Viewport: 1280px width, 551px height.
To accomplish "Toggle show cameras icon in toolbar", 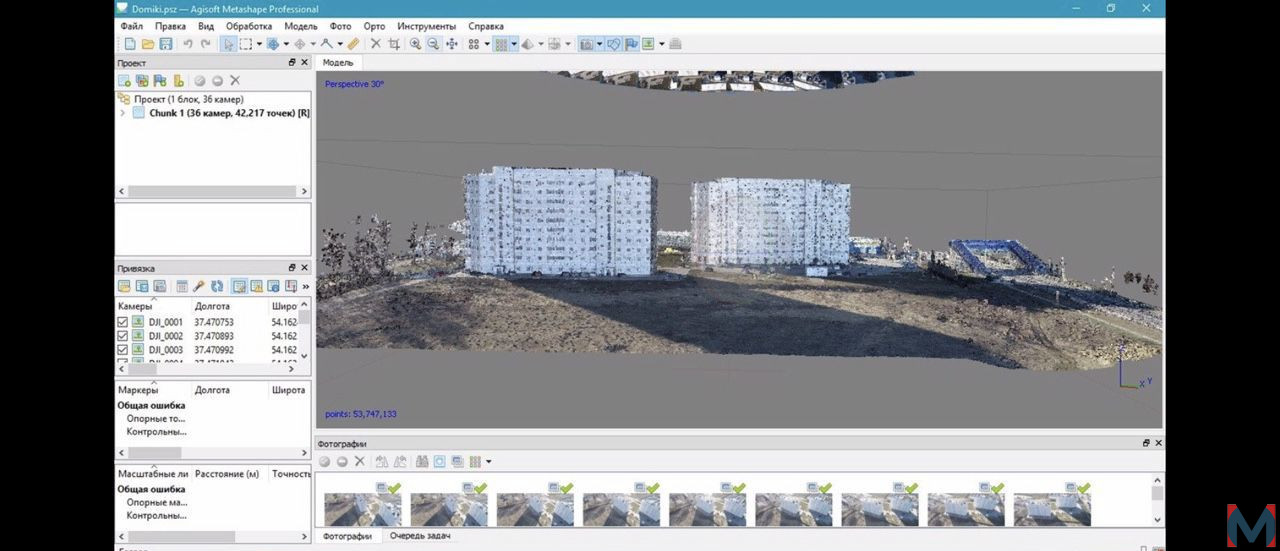I will click(586, 44).
